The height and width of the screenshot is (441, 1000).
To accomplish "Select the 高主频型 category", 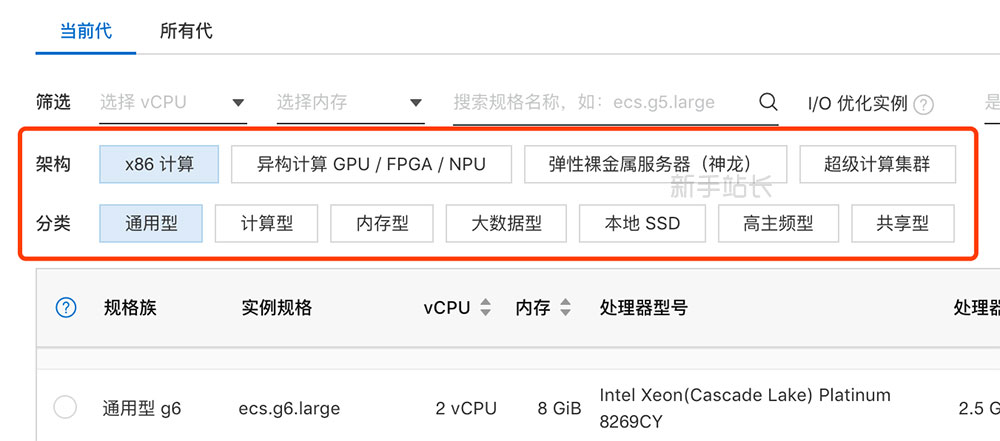I will point(778,223).
